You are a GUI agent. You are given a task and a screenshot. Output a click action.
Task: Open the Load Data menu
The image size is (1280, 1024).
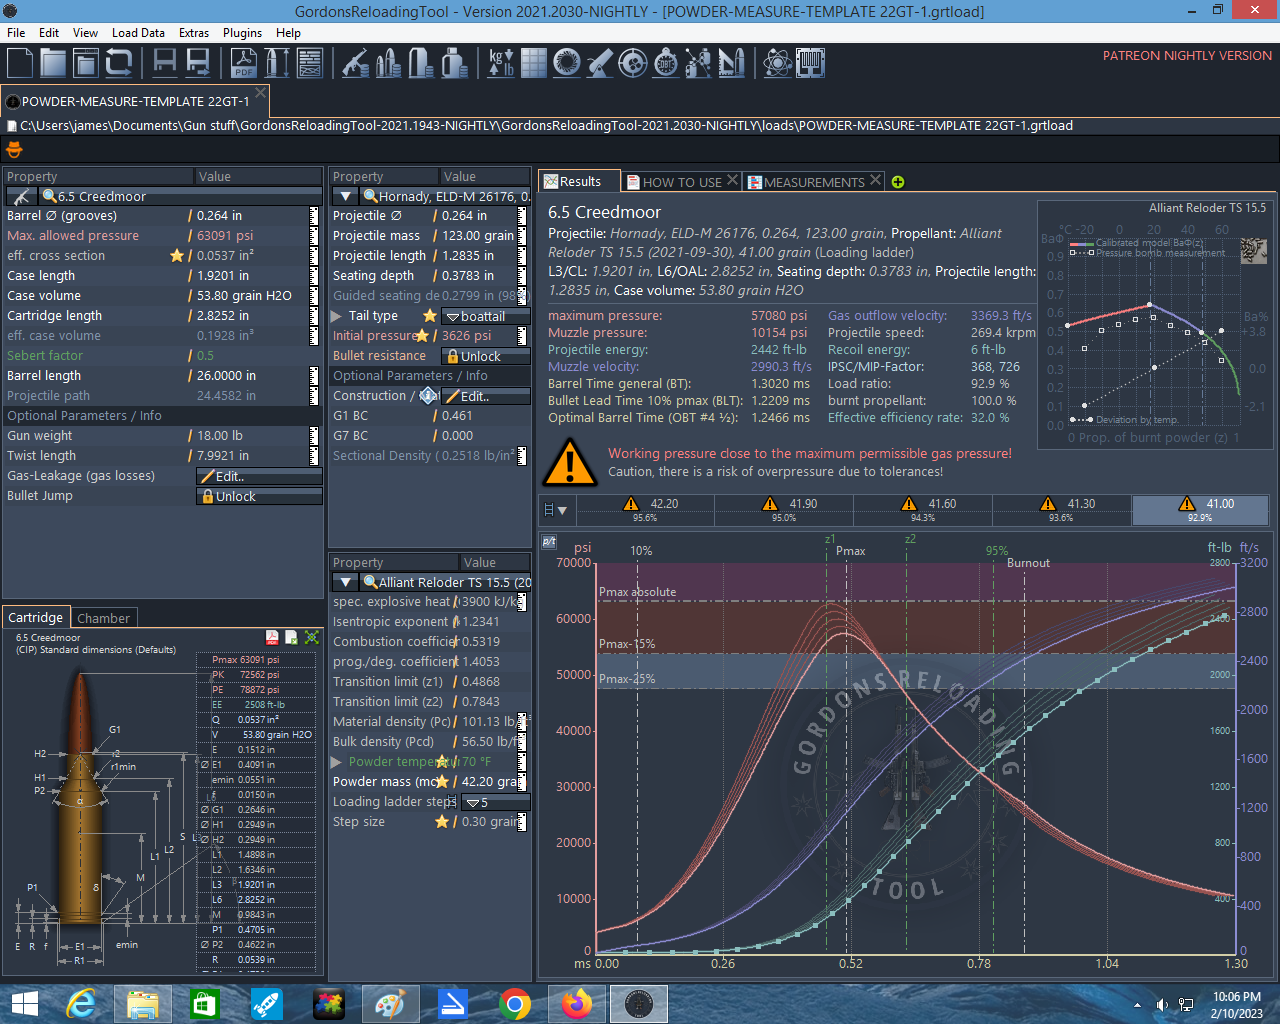tap(138, 33)
